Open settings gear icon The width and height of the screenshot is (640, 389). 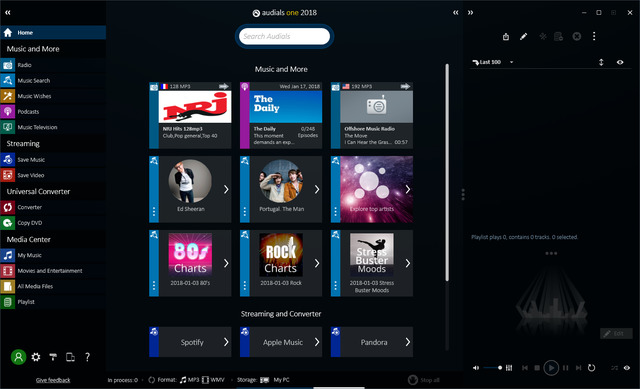point(36,357)
